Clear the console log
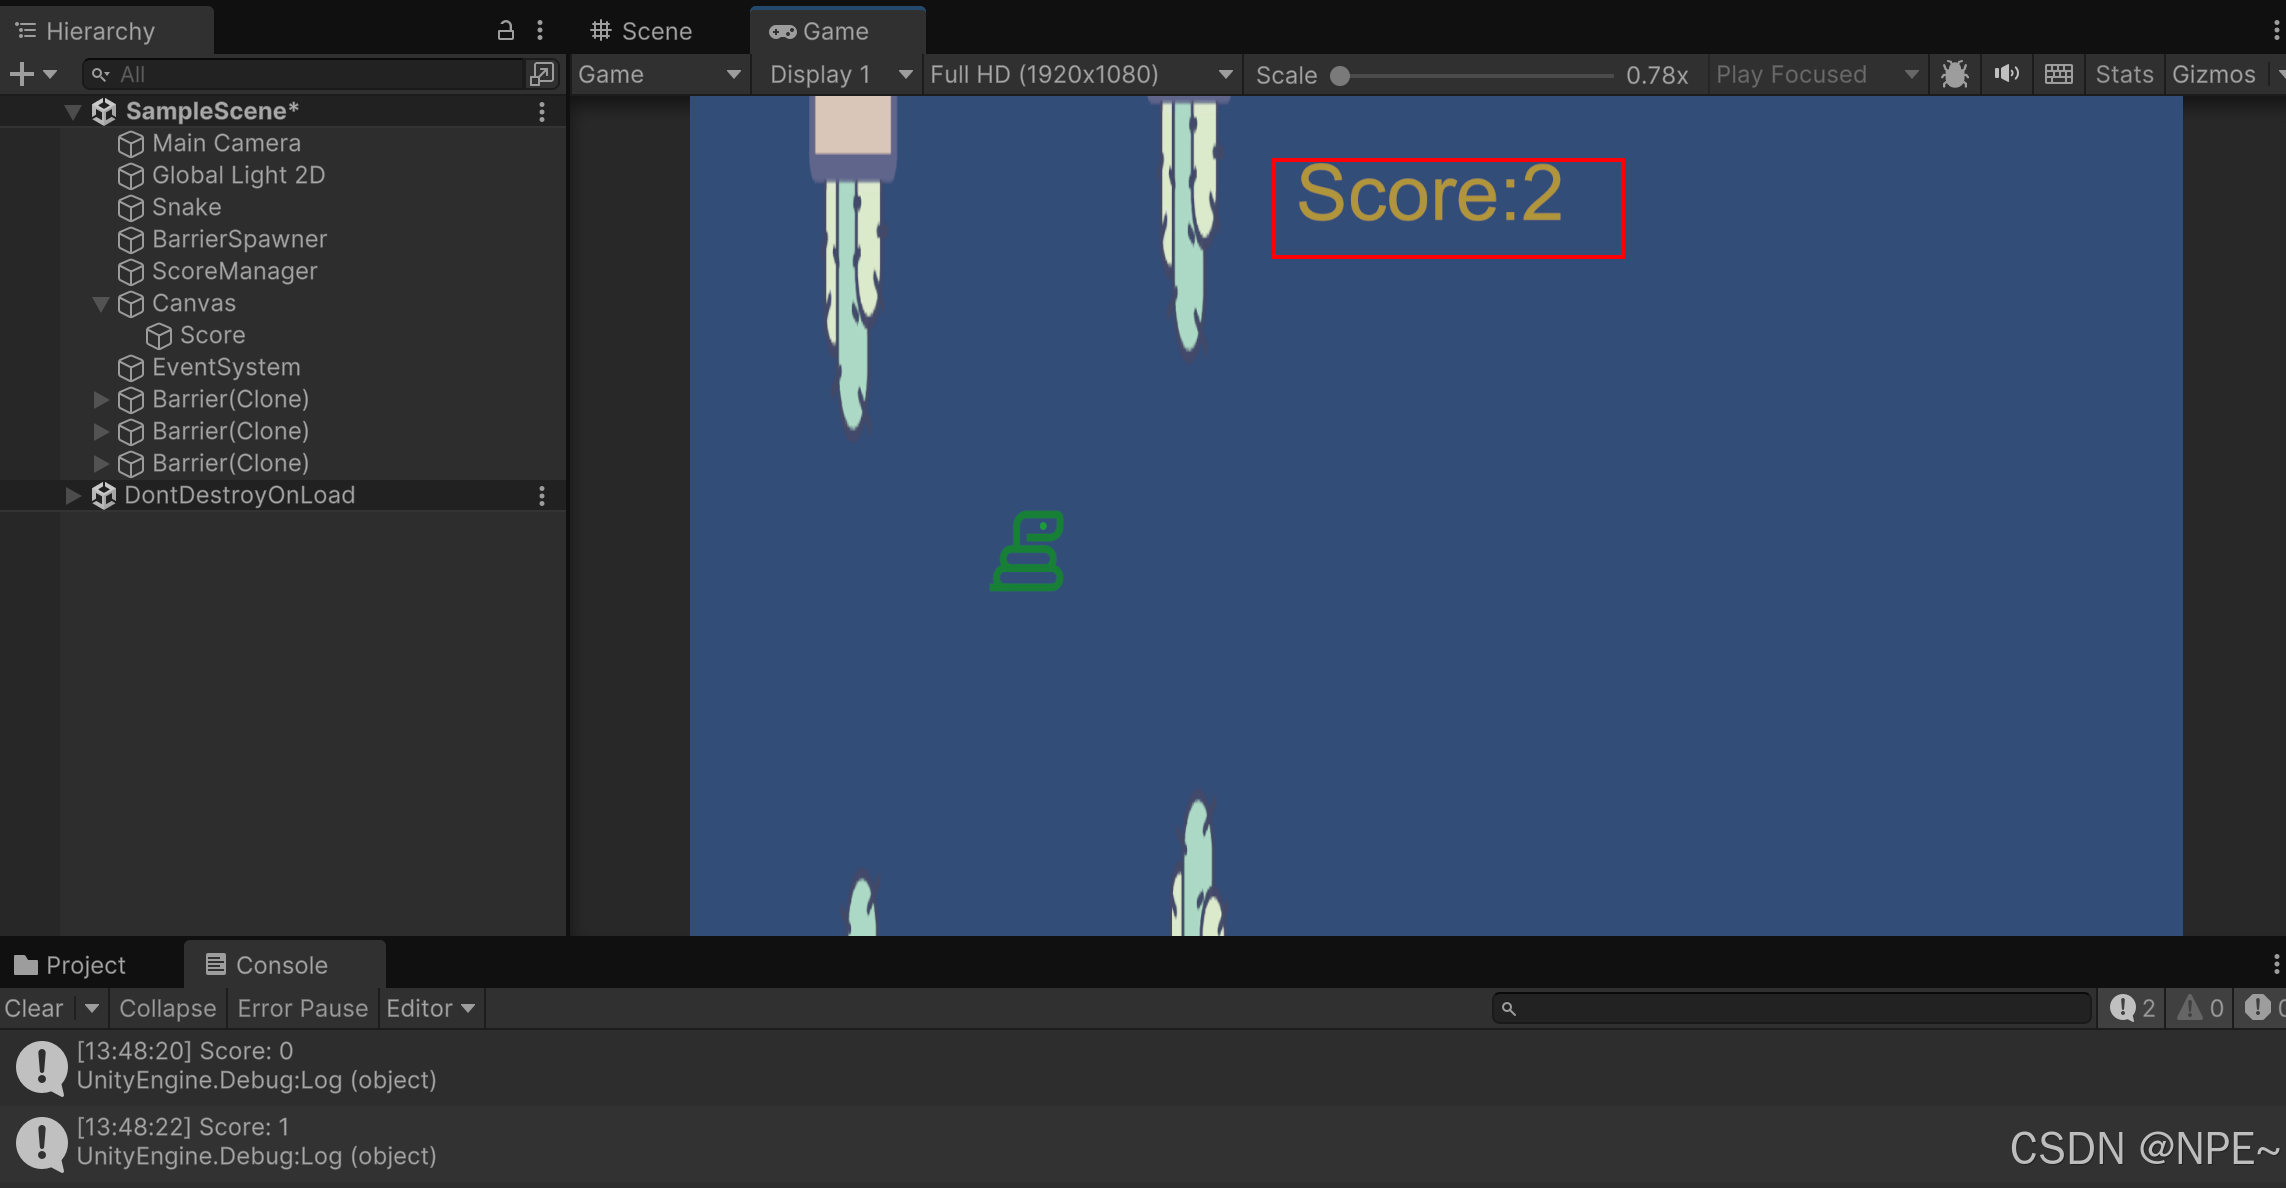2286x1188 pixels. [x=34, y=1008]
